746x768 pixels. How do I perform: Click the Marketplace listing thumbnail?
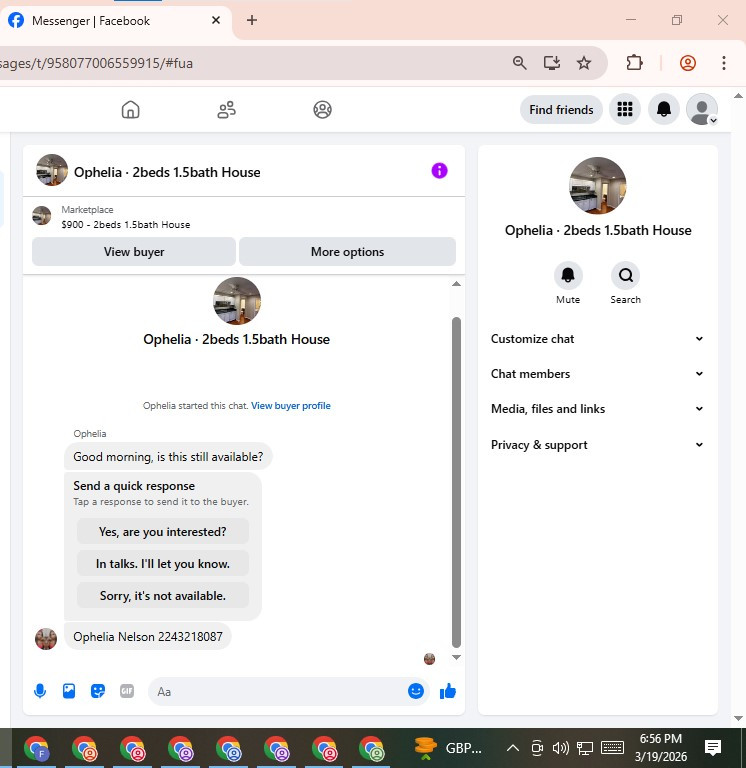click(42, 216)
